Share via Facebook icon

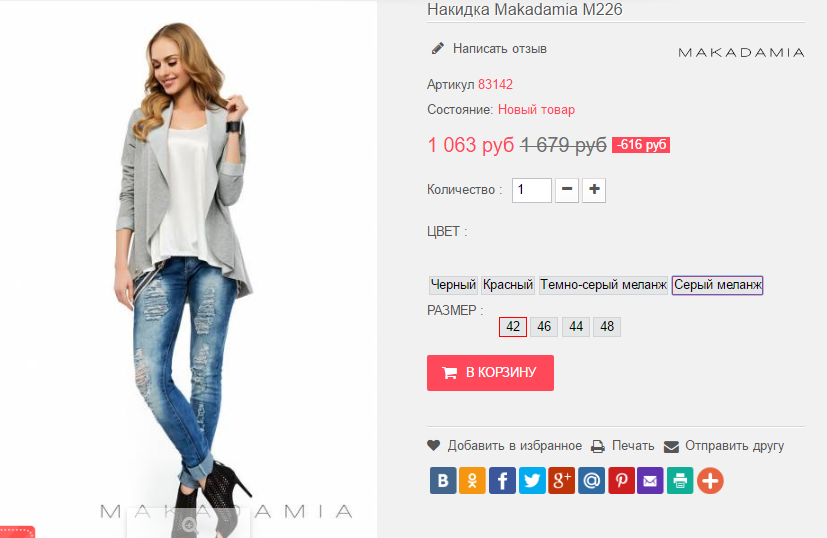[502, 481]
